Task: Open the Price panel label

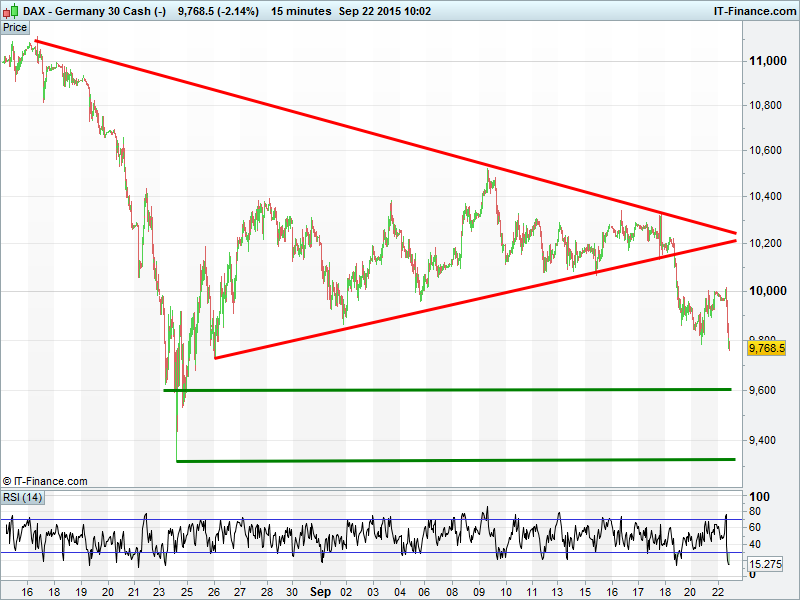Action: (15, 28)
